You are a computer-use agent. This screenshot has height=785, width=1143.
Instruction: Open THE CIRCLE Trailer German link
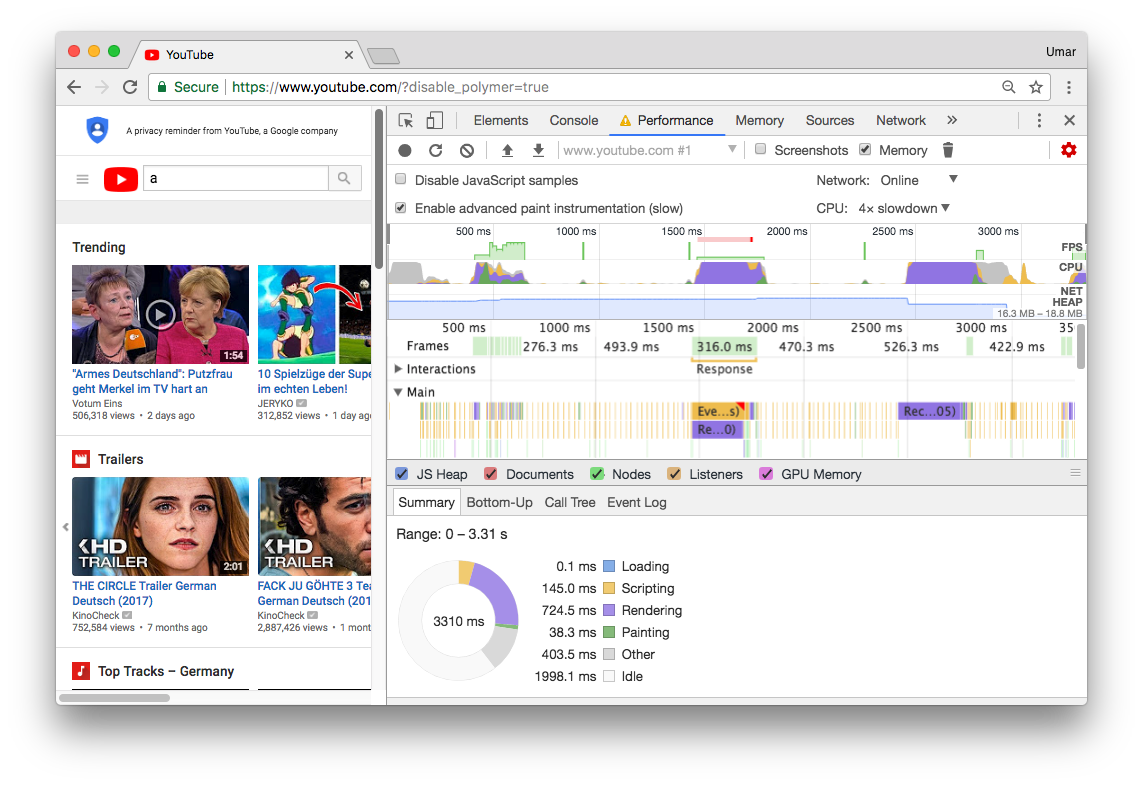pos(144,593)
